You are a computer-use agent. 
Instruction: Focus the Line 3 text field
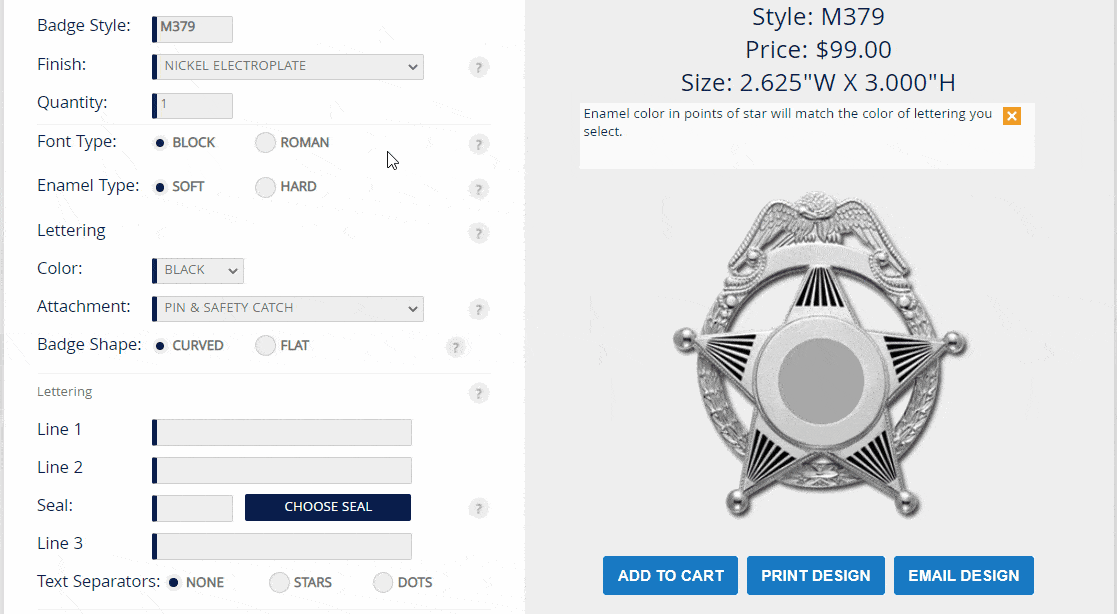[282, 546]
